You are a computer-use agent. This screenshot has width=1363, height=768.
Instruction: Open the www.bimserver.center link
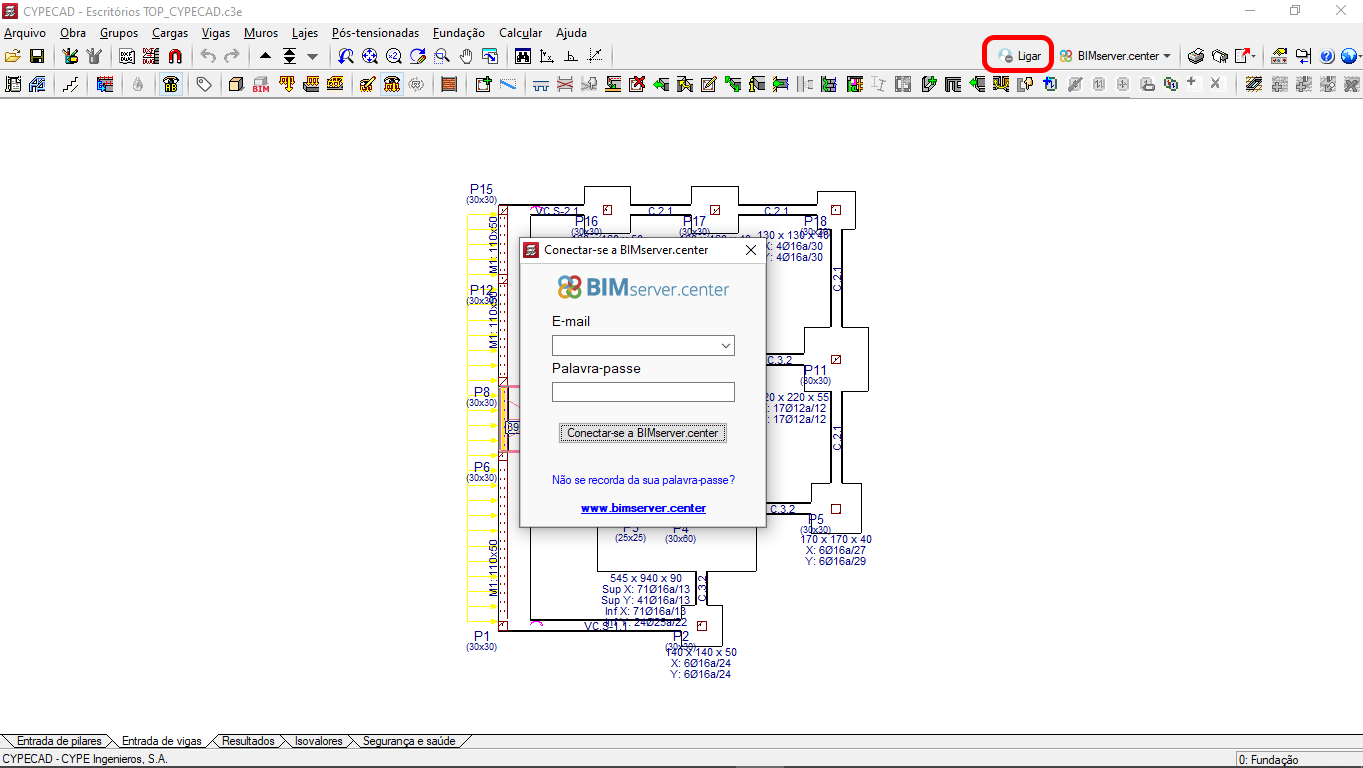tap(643, 508)
